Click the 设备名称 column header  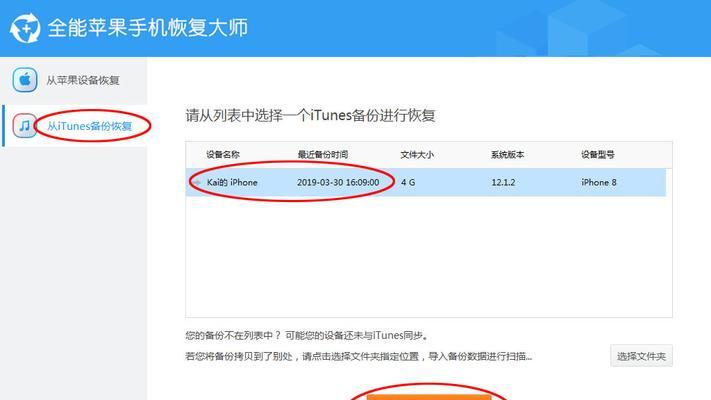(223, 155)
